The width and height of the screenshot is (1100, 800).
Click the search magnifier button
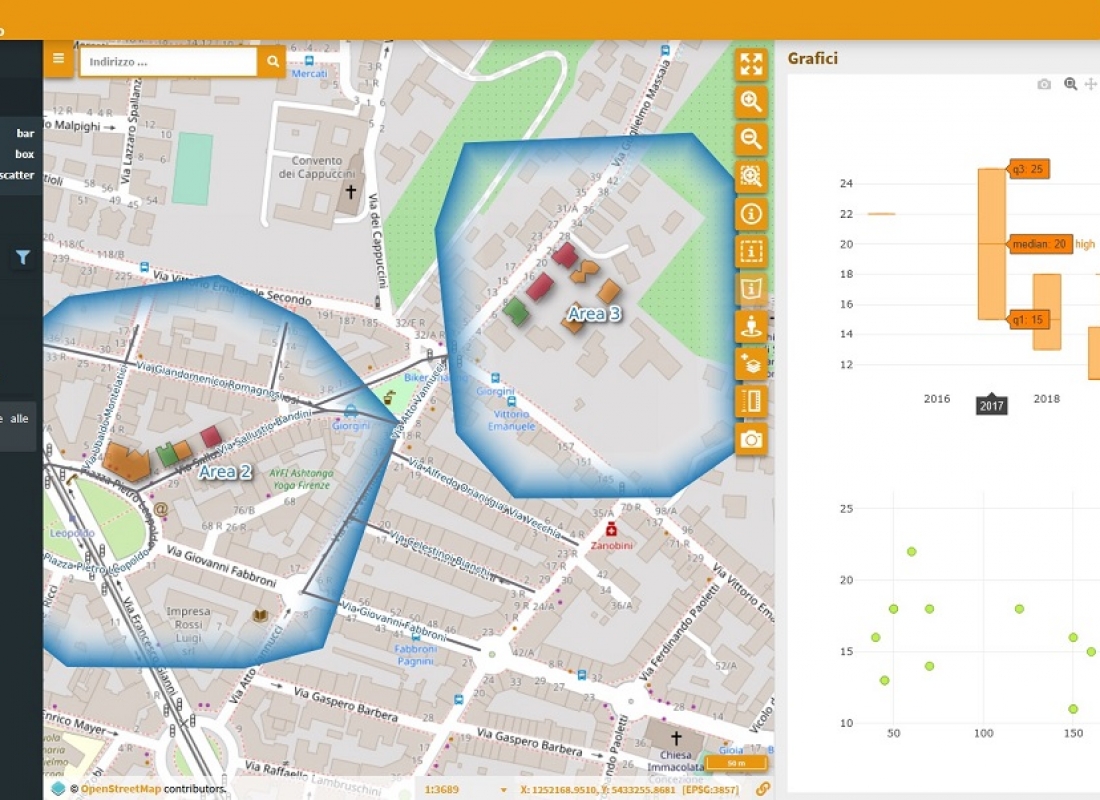tap(272, 62)
